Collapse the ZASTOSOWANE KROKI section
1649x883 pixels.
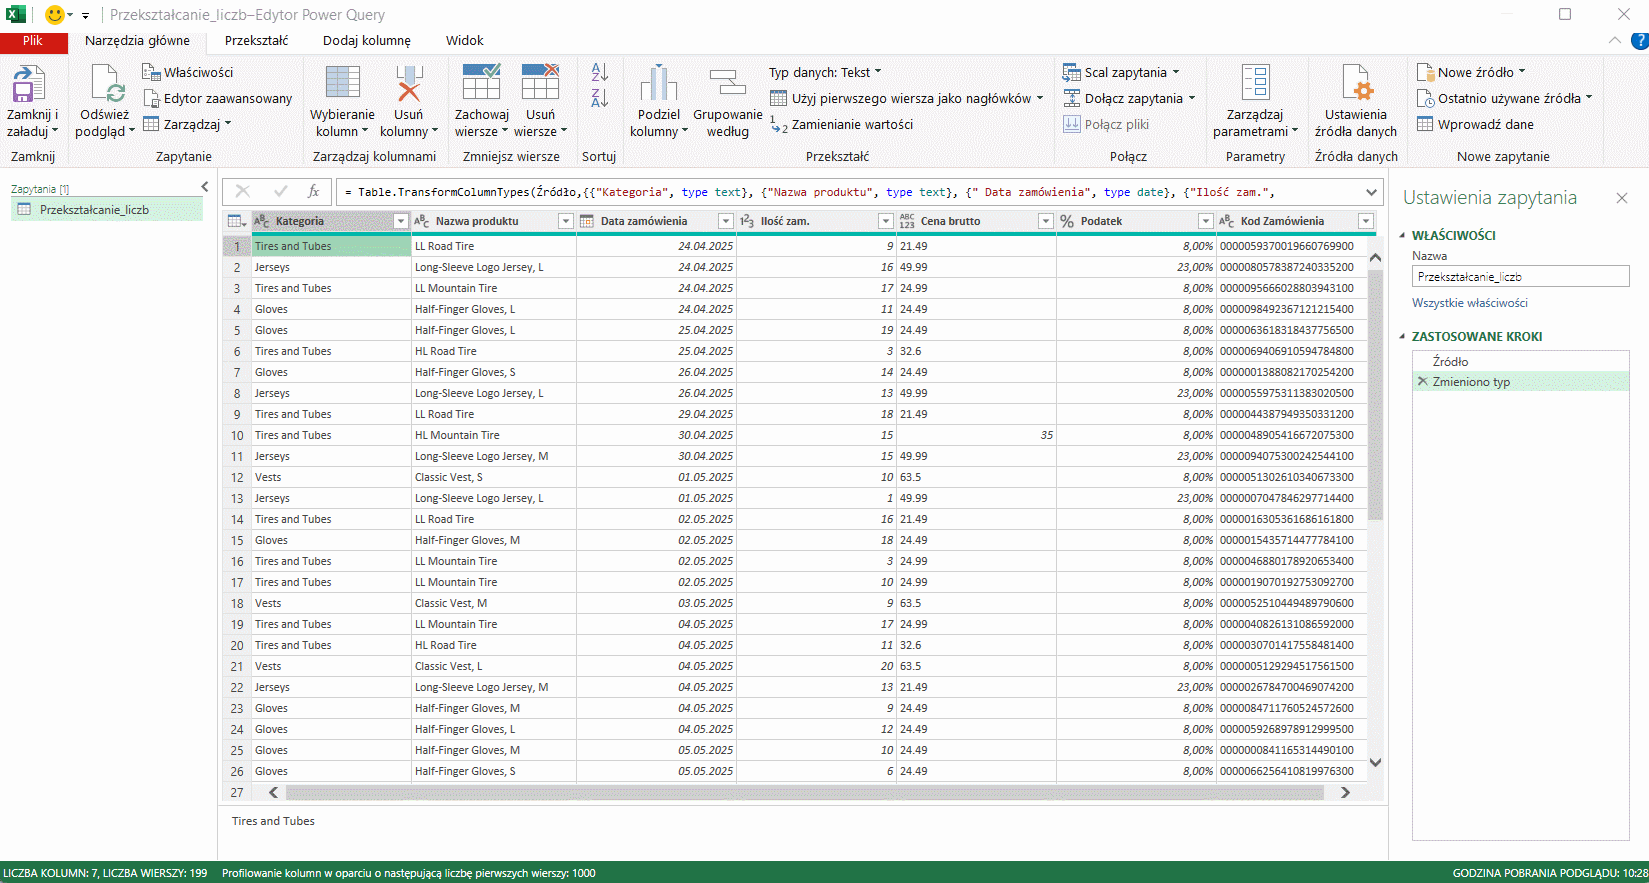(x=1402, y=337)
